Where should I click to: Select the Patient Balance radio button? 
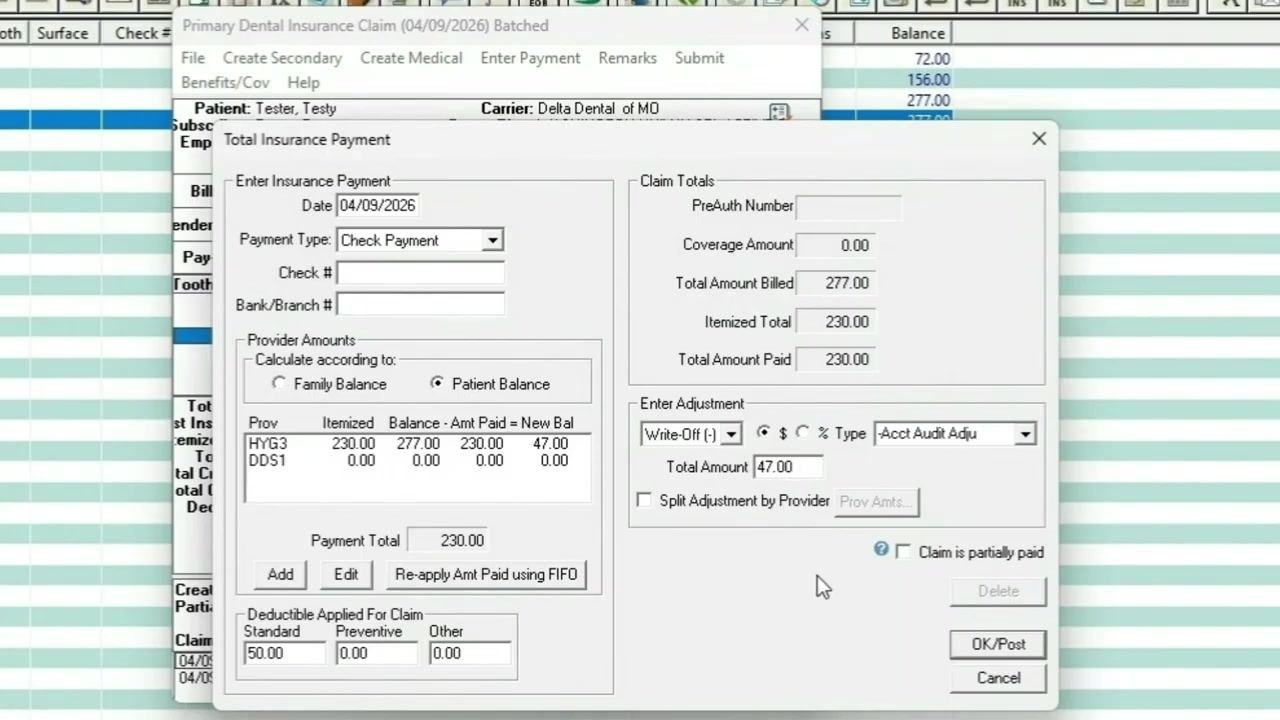tap(437, 383)
